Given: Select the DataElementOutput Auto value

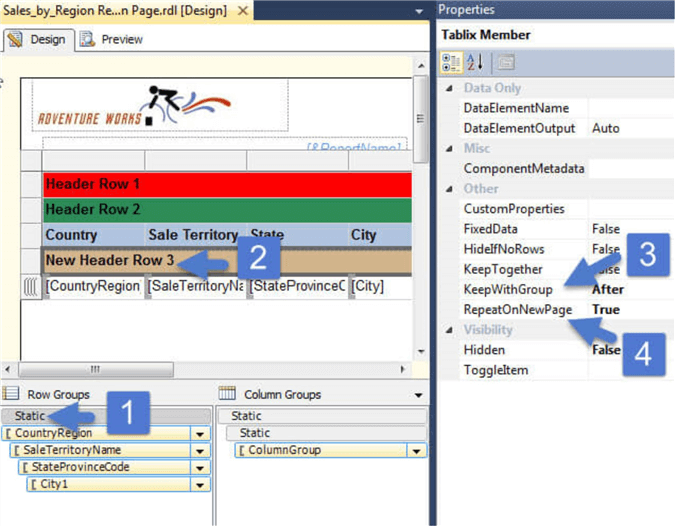Looking at the screenshot, I should [606, 128].
